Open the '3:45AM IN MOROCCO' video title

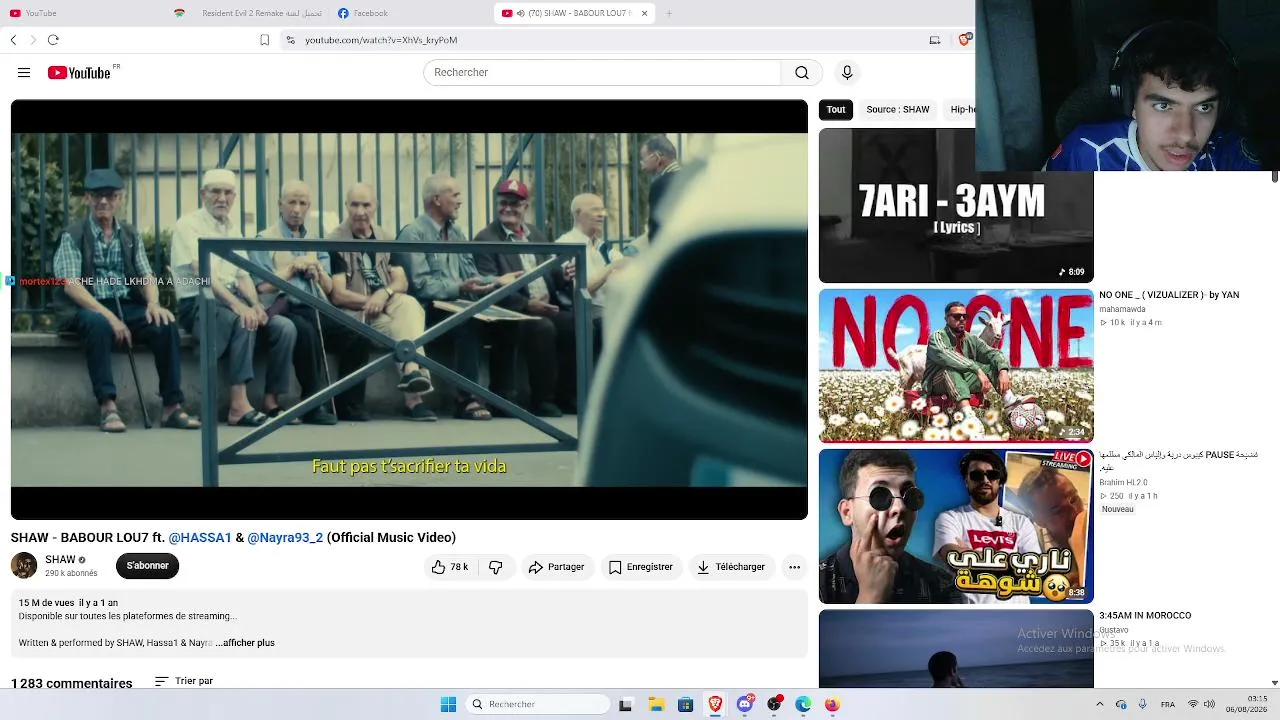pyautogui.click(x=1145, y=615)
